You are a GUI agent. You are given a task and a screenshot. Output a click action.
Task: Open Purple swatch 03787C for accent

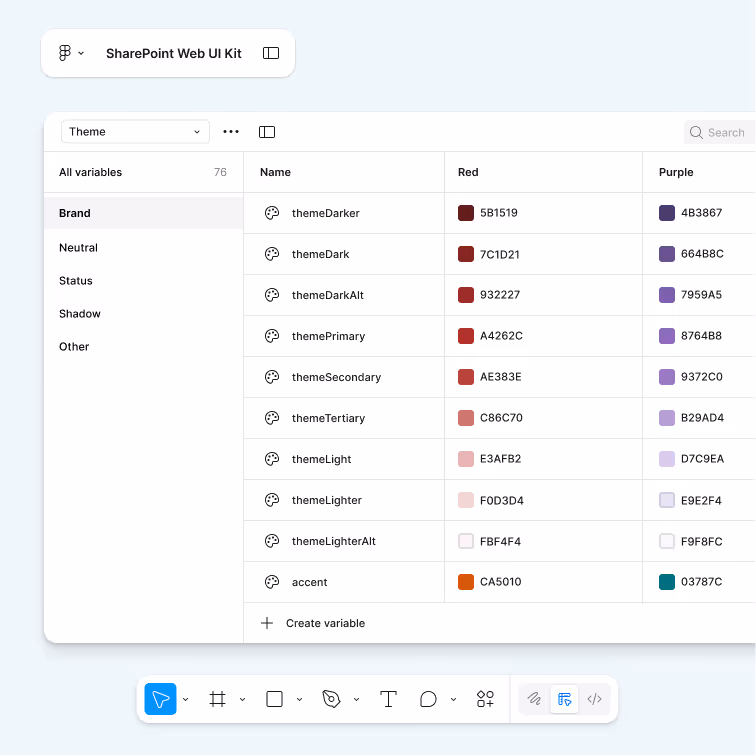point(667,582)
